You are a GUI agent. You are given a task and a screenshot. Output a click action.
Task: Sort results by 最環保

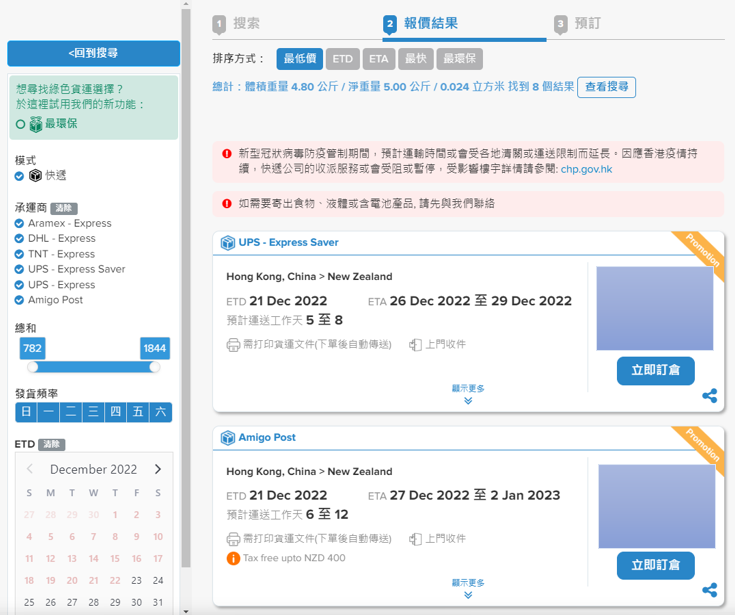click(459, 59)
